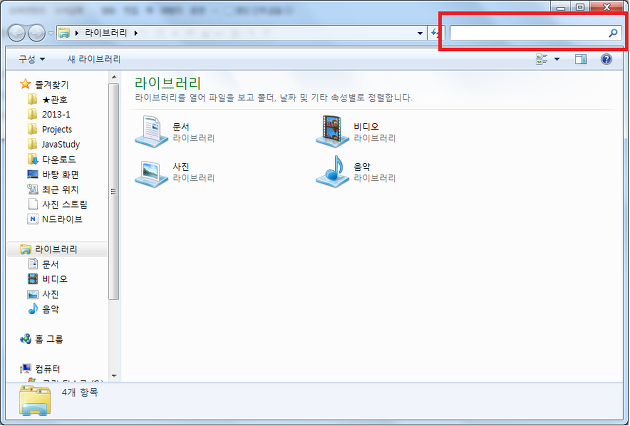Expand the breadcrumb arrow after 라이브러리

click(136, 33)
